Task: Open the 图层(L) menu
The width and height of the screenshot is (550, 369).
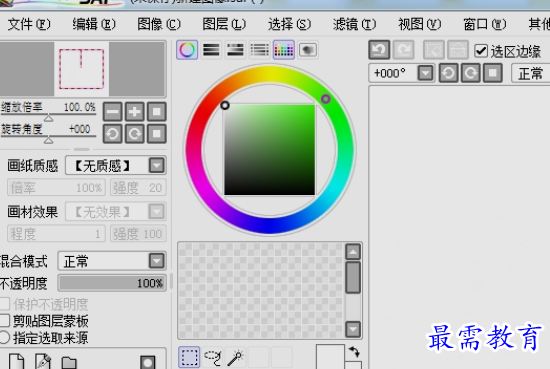Action: pos(224,24)
